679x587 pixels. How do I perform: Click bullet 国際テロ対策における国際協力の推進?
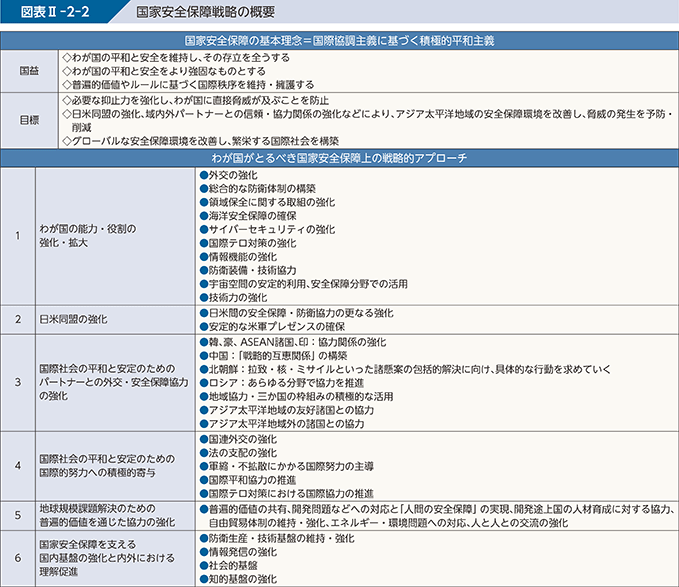point(287,494)
